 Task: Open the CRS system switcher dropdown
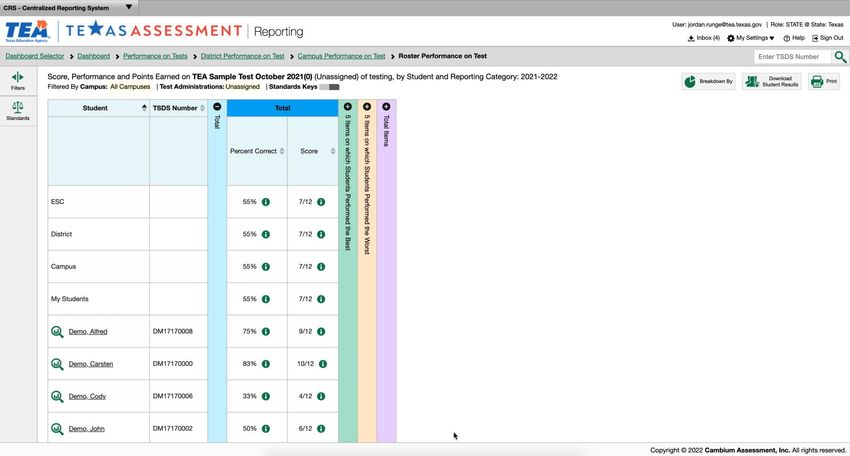pyautogui.click(x=128, y=7)
